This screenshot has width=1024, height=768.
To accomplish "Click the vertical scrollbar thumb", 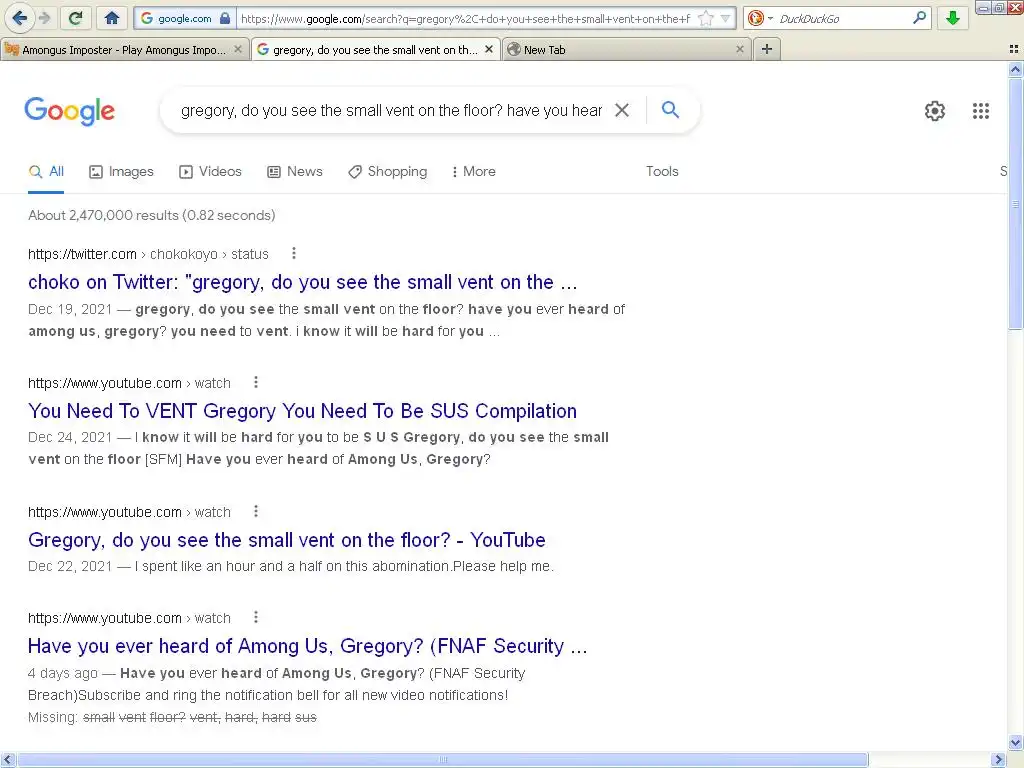I will pyautogui.click(x=1016, y=202).
